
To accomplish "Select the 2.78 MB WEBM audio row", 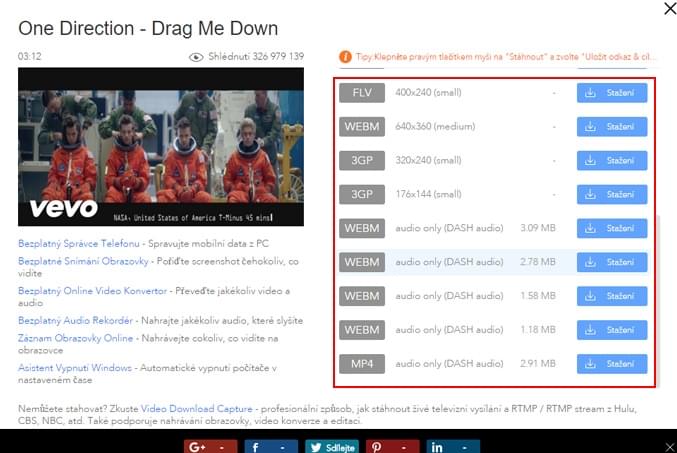I will (x=450, y=262).
